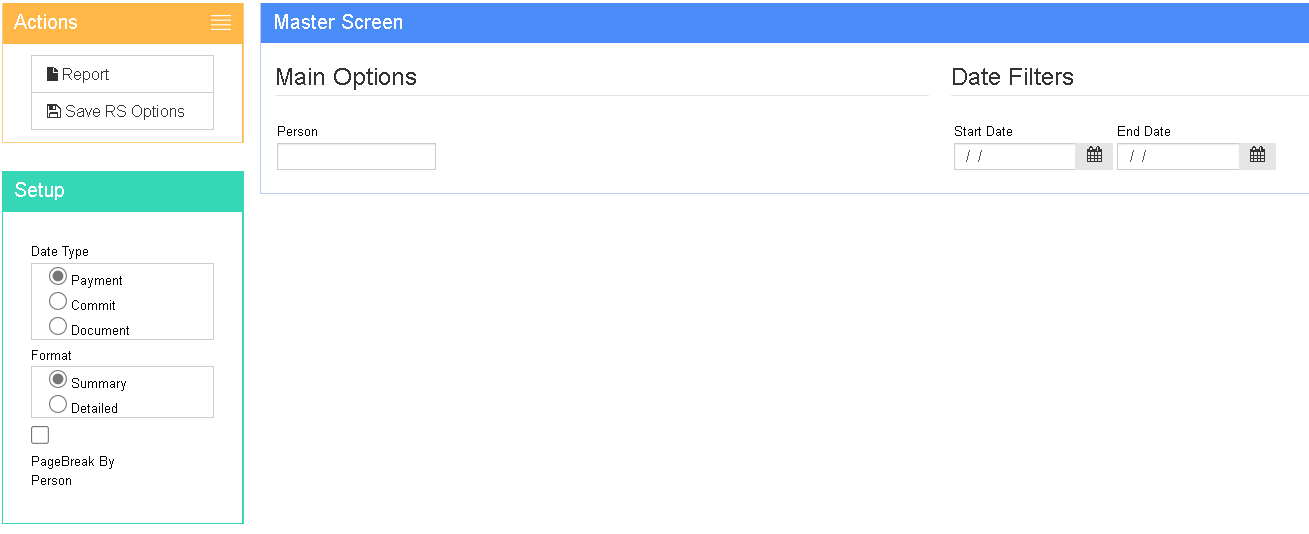Click into the End Date field
This screenshot has height=534, width=1309.
pos(1177,157)
